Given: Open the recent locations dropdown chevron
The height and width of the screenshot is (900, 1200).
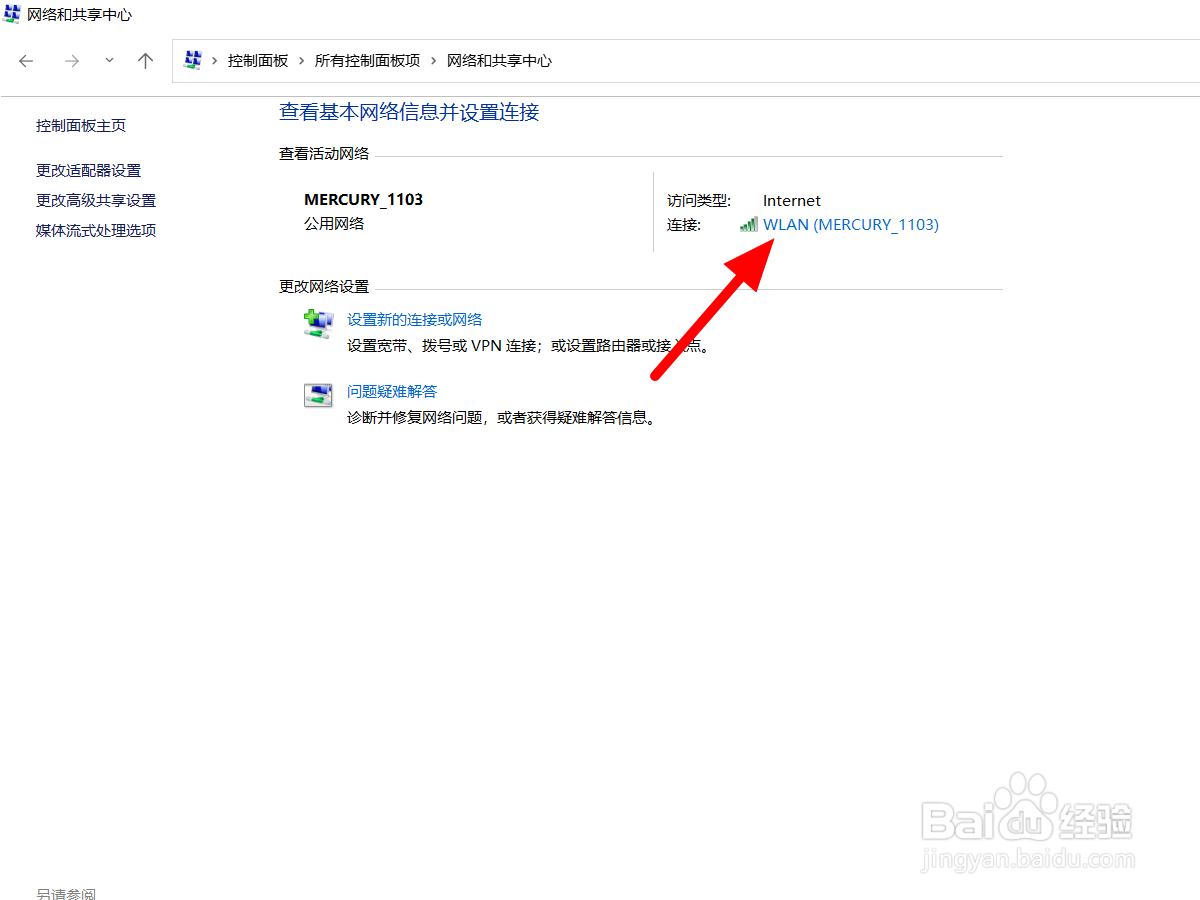Looking at the screenshot, I should point(108,60).
